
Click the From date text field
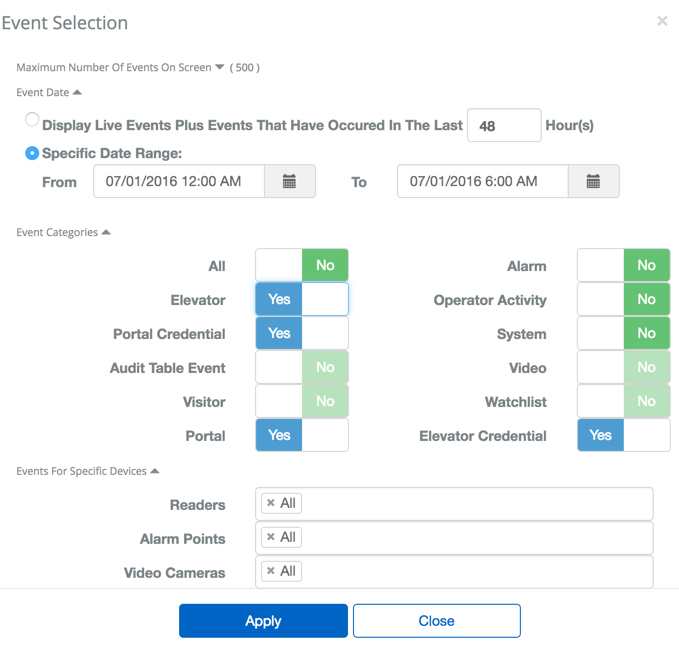click(179, 182)
